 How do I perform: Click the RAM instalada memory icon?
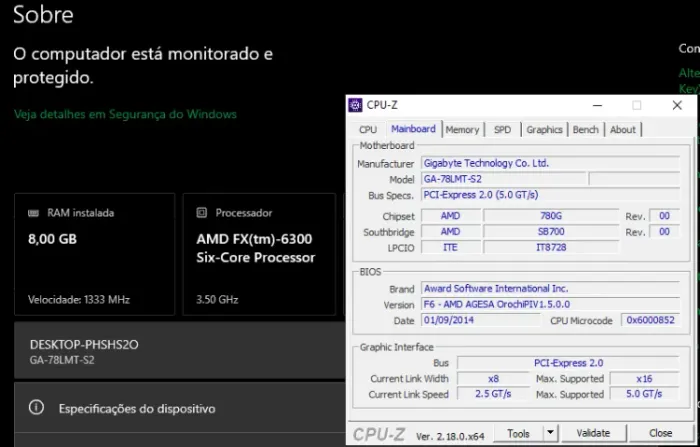click(x=33, y=213)
